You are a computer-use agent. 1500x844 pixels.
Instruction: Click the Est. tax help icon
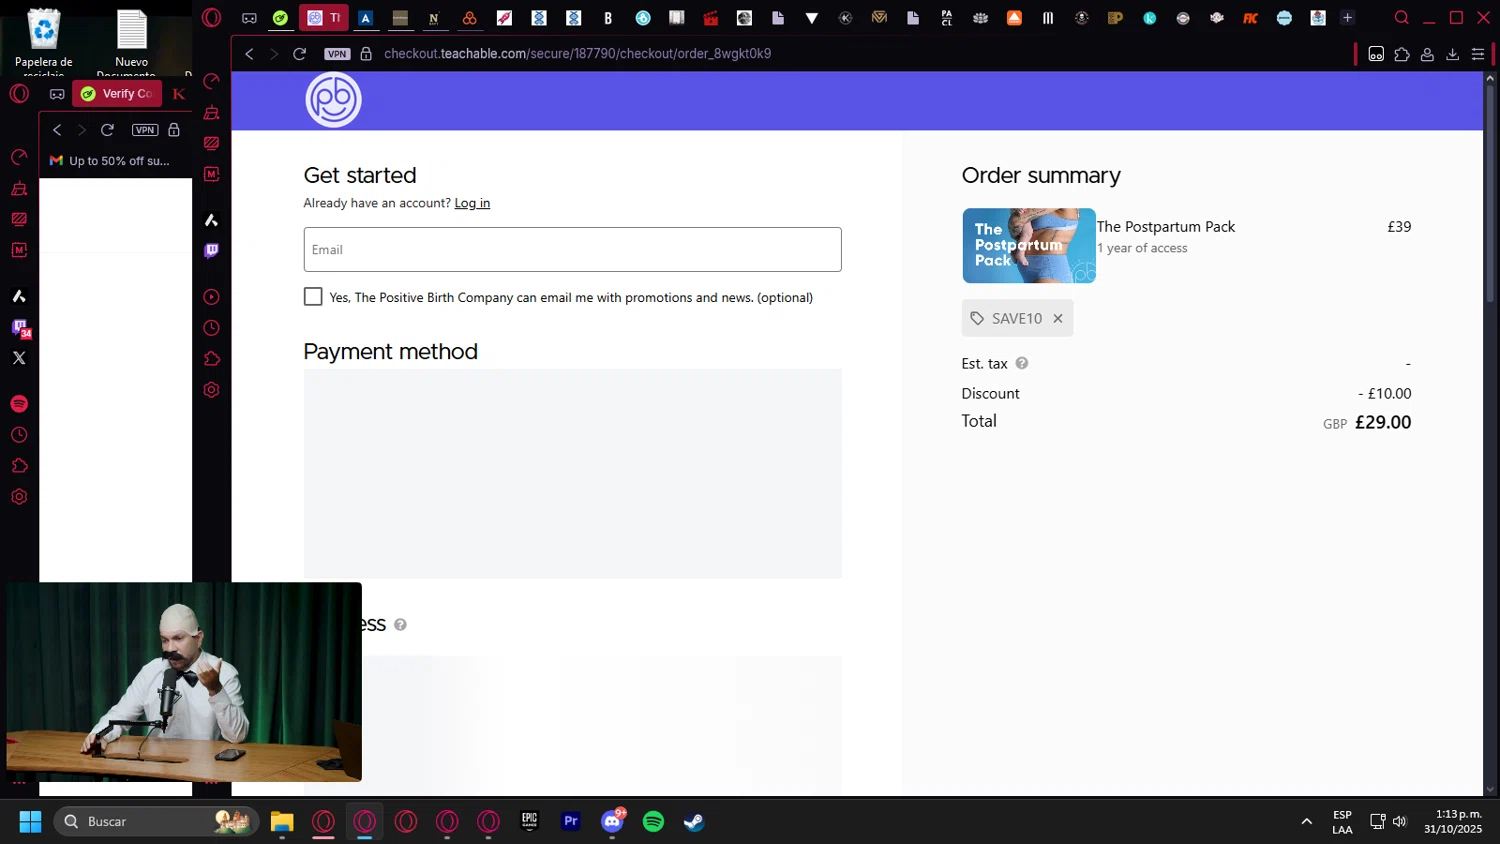(1021, 364)
